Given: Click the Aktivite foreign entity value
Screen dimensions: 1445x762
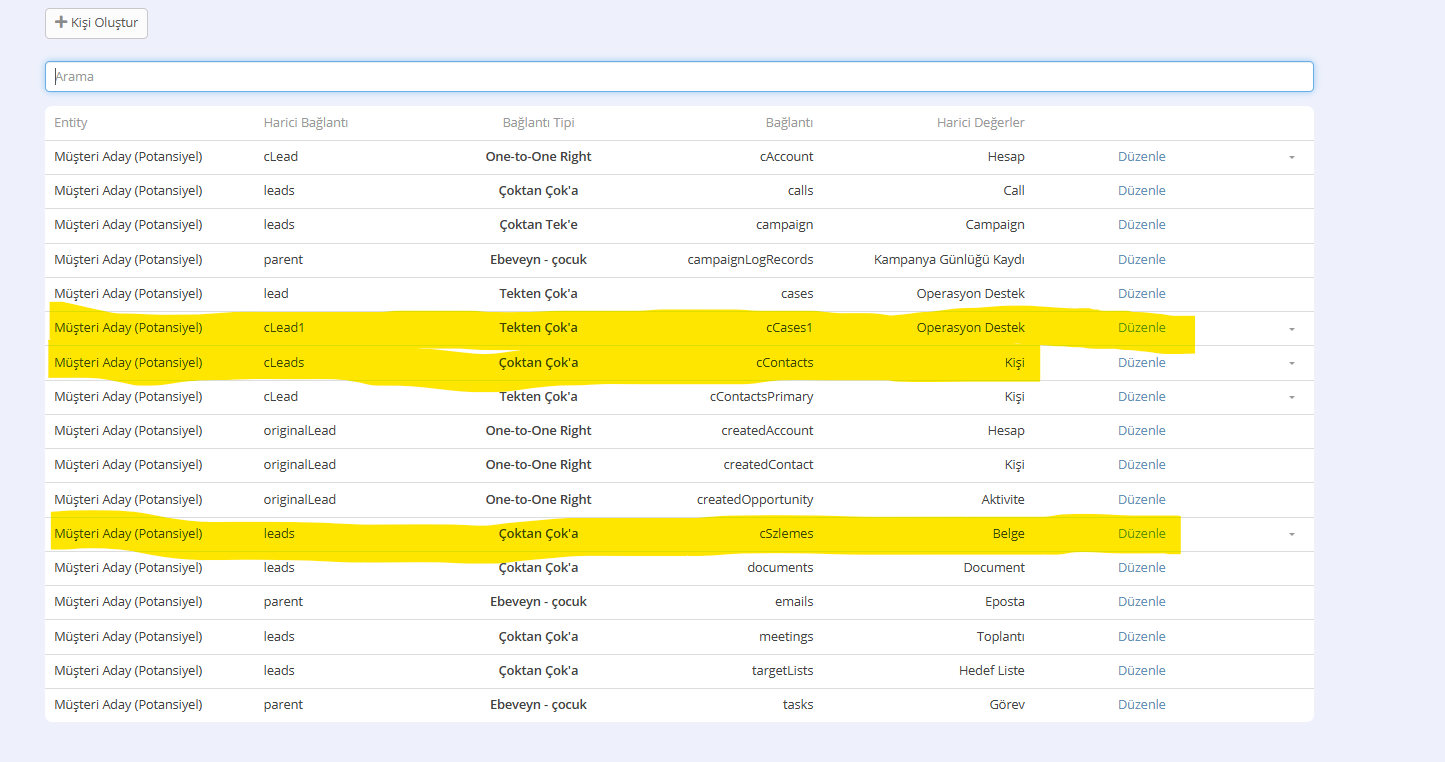Looking at the screenshot, I should (1003, 500).
